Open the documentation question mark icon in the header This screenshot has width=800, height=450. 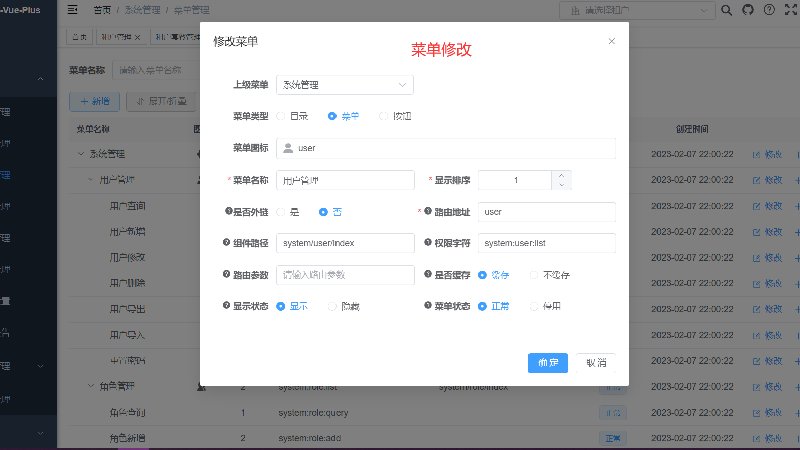coord(769,10)
